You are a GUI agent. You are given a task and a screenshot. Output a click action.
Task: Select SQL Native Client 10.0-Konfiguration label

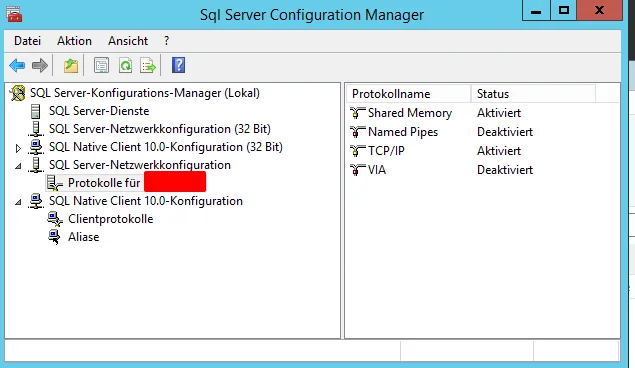146,201
